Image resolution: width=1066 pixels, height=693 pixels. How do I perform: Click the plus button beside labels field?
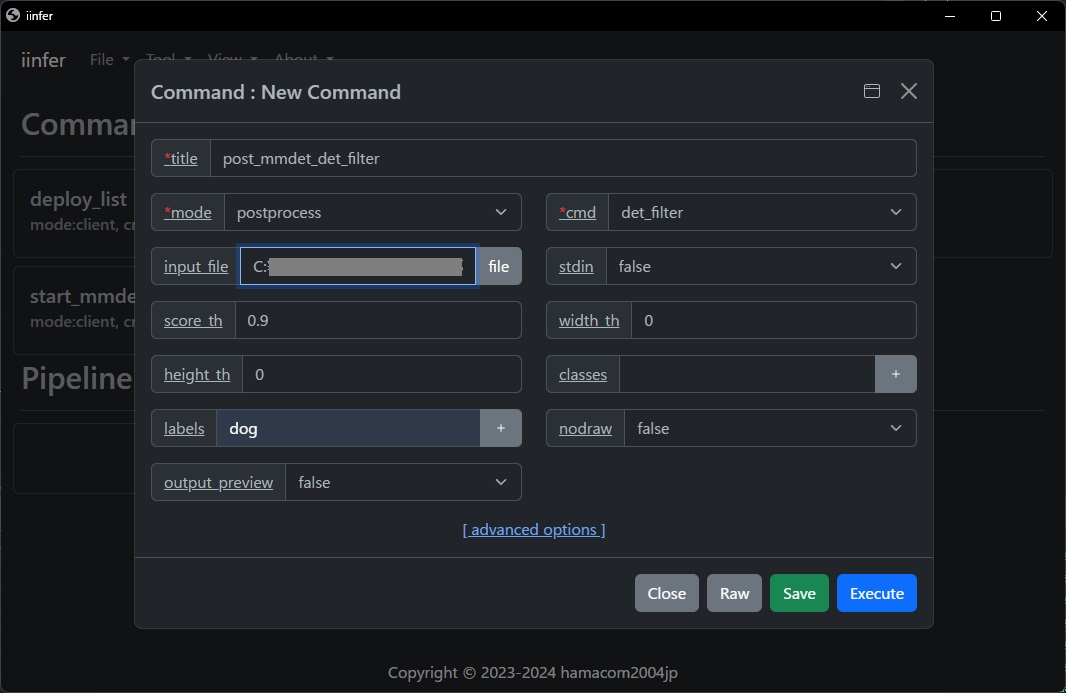pyautogui.click(x=500, y=428)
